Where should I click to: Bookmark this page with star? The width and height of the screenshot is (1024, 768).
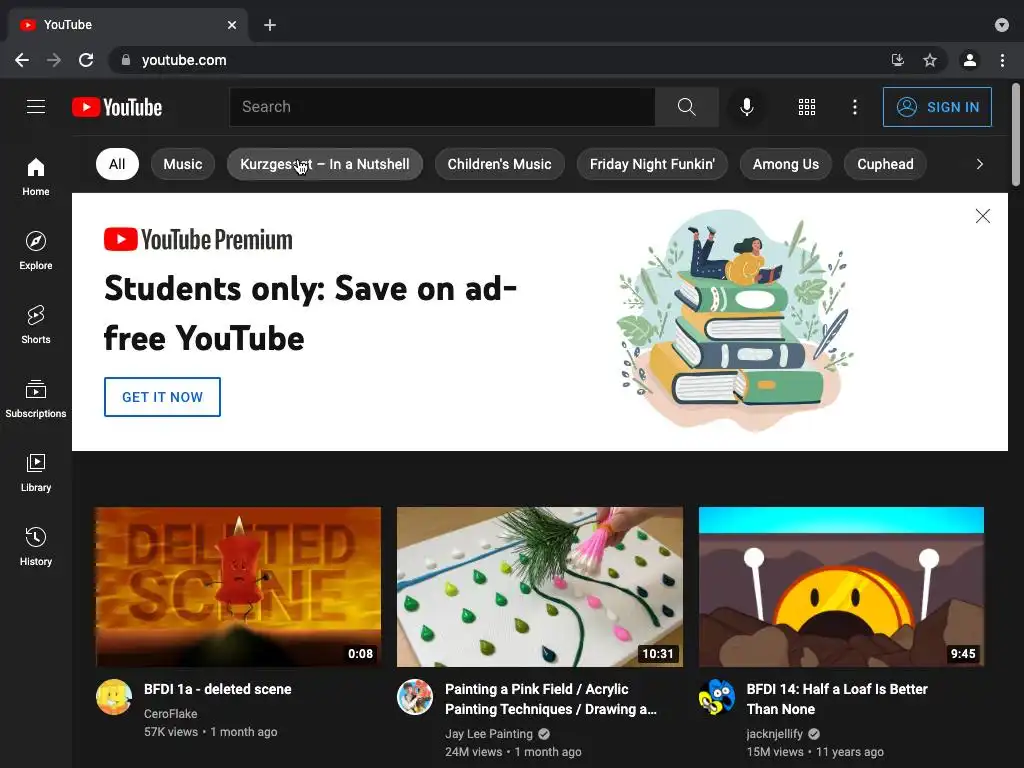pyautogui.click(x=930, y=60)
